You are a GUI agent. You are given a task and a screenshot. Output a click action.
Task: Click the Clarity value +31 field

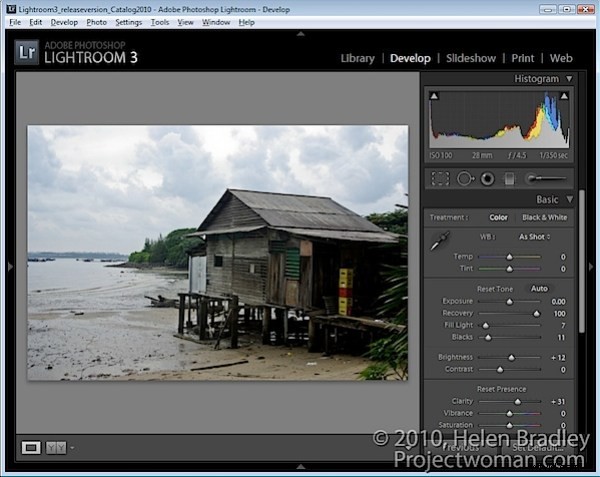pyautogui.click(x=558, y=402)
